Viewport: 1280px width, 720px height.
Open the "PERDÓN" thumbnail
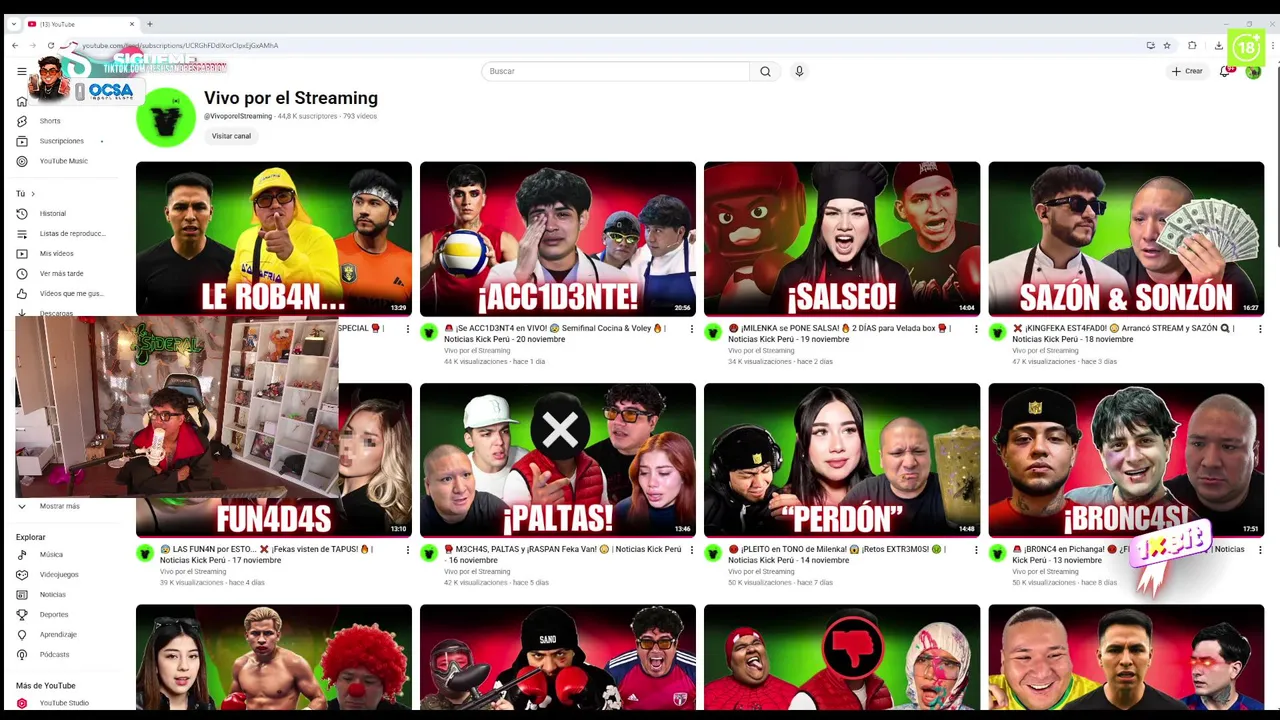tap(842, 460)
